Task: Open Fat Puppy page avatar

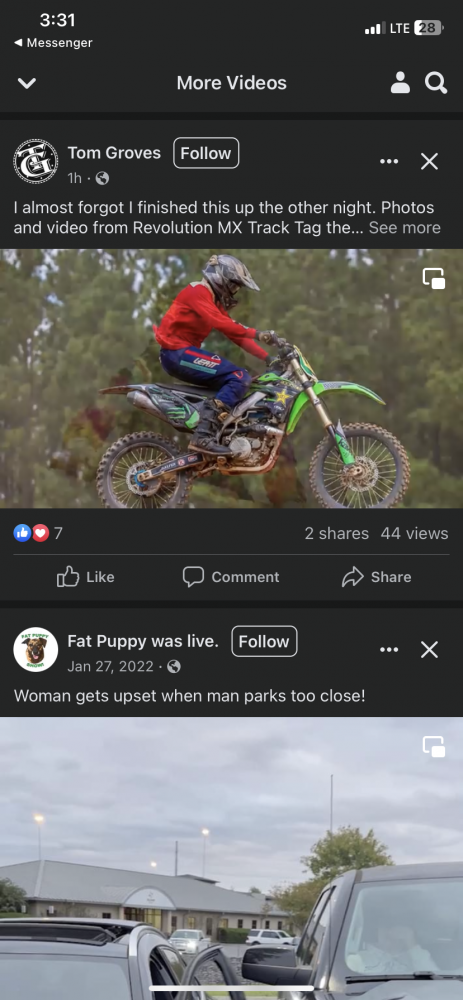Action: click(36, 649)
